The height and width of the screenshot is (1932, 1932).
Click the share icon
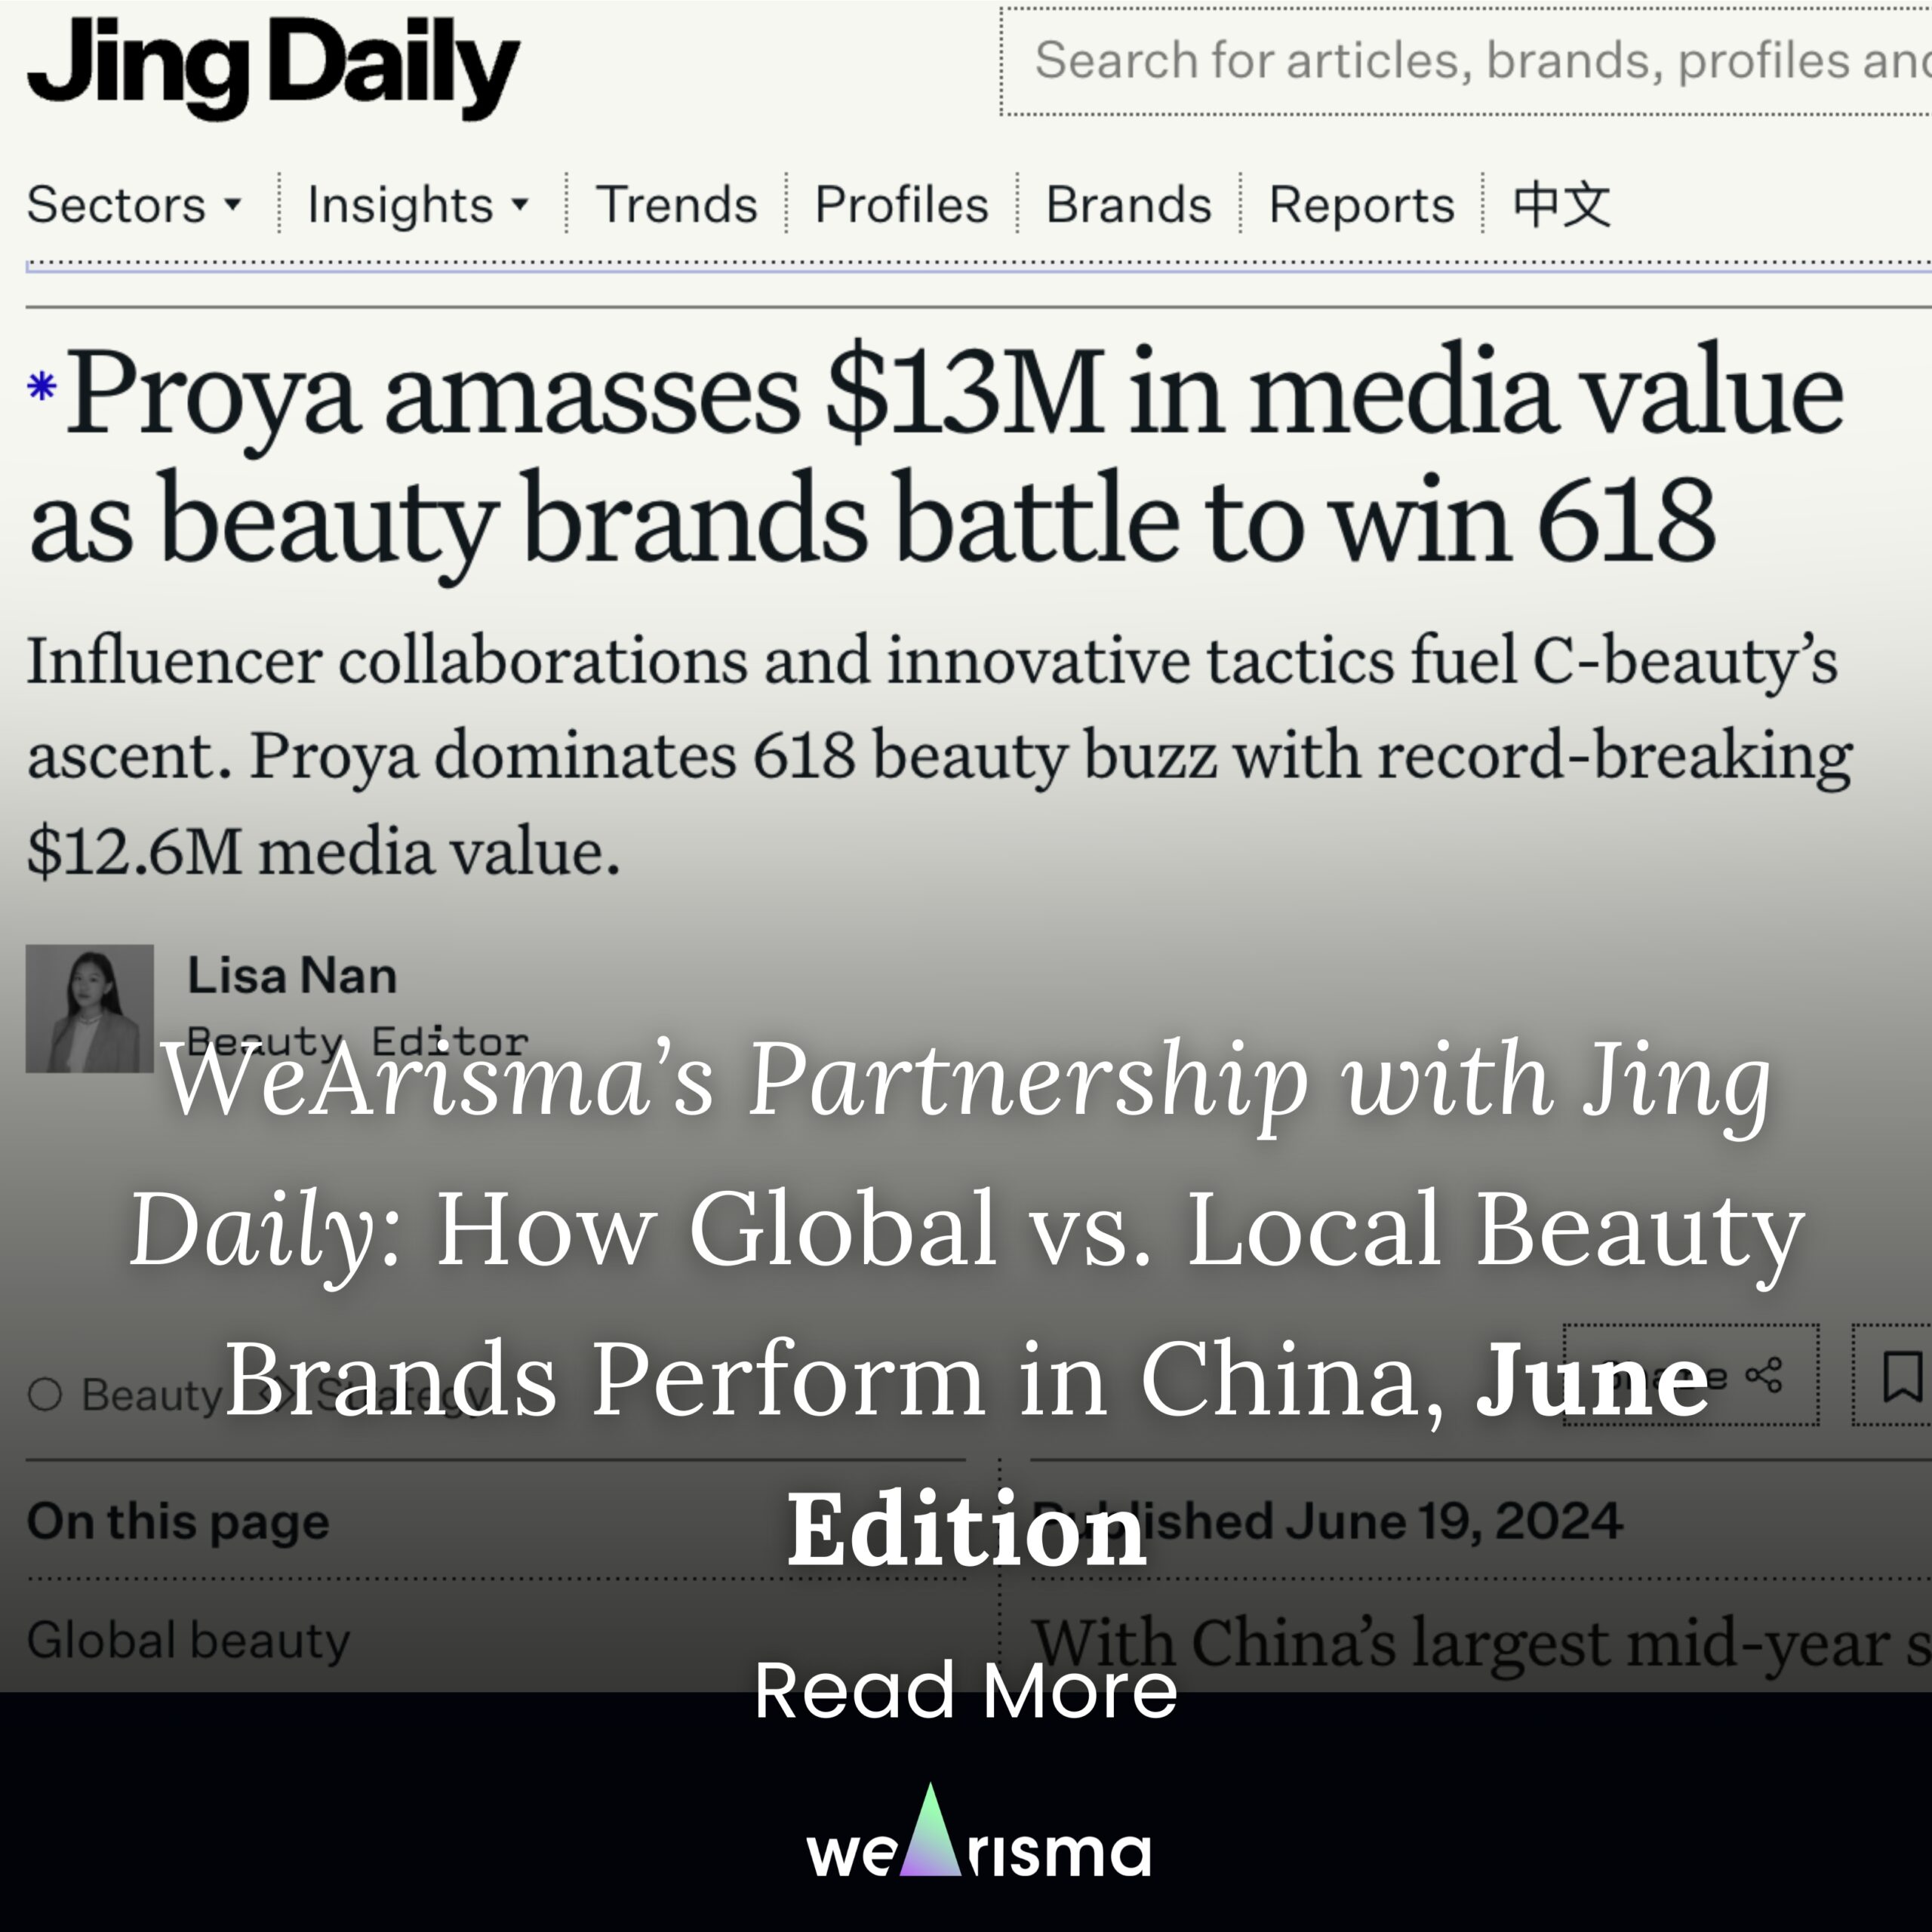(1763, 1375)
